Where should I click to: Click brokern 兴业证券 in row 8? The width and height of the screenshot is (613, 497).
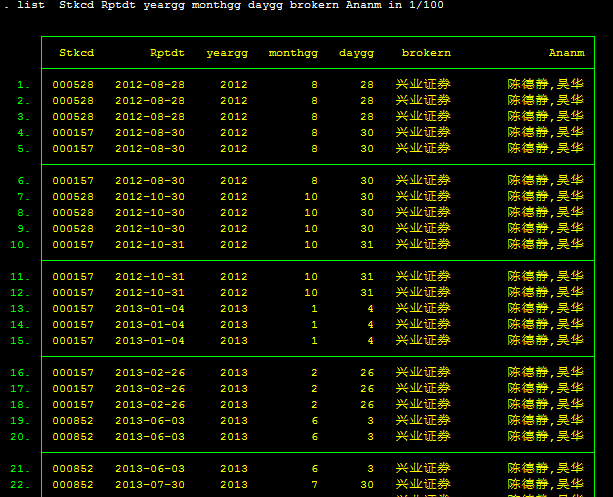(x=423, y=212)
